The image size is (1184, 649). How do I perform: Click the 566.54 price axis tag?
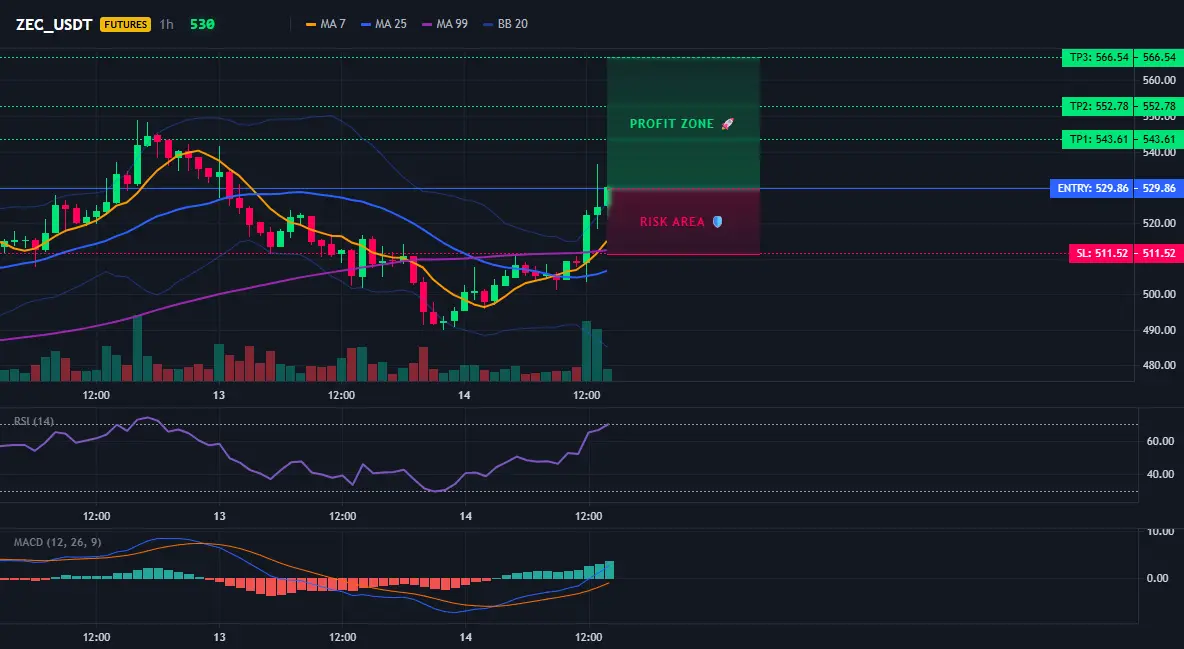coord(1159,57)
